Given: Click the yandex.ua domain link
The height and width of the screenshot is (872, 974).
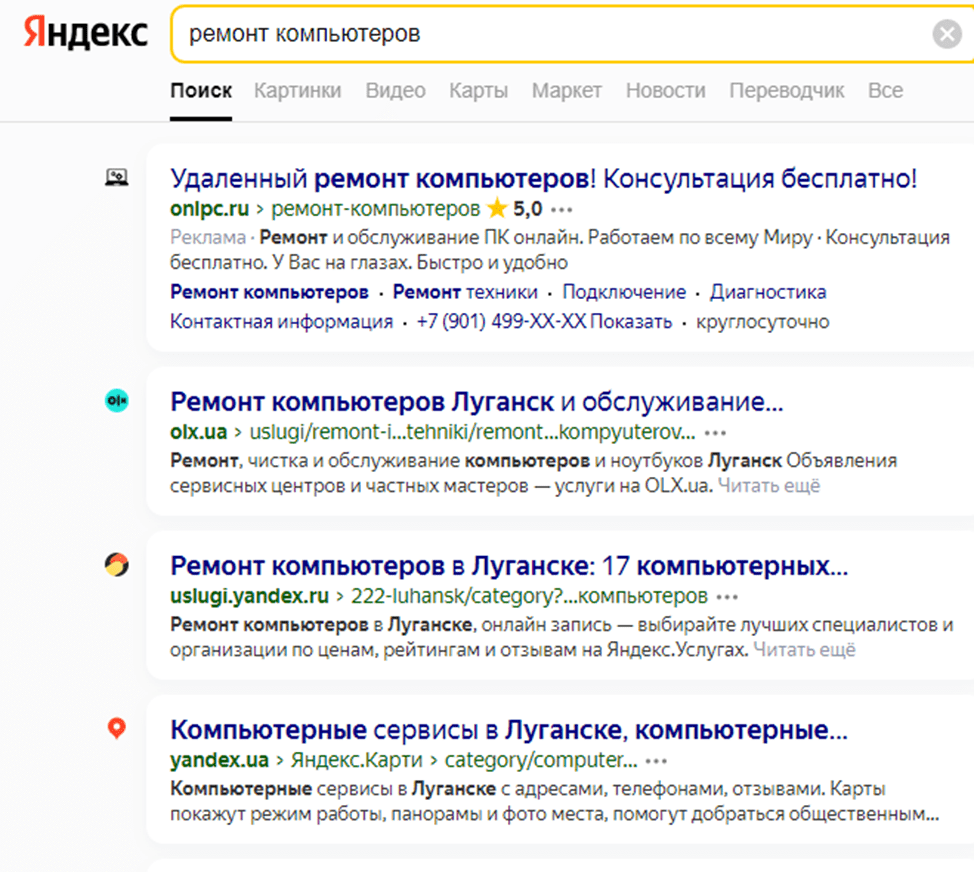Looking at the screenshot, I should (x=220, y=760).
